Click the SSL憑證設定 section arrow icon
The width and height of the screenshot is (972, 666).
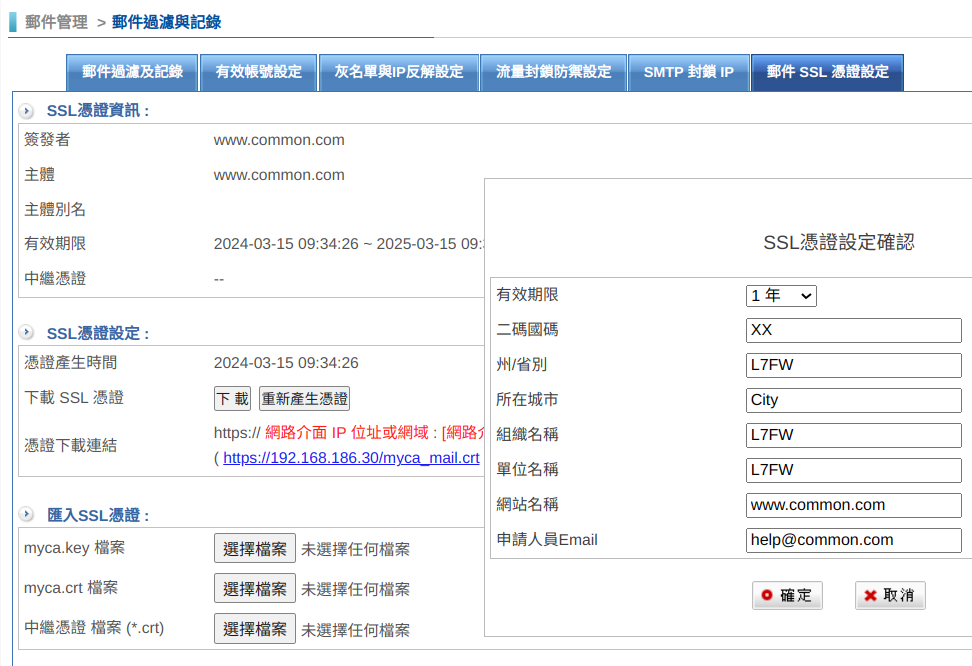[27, 333]
